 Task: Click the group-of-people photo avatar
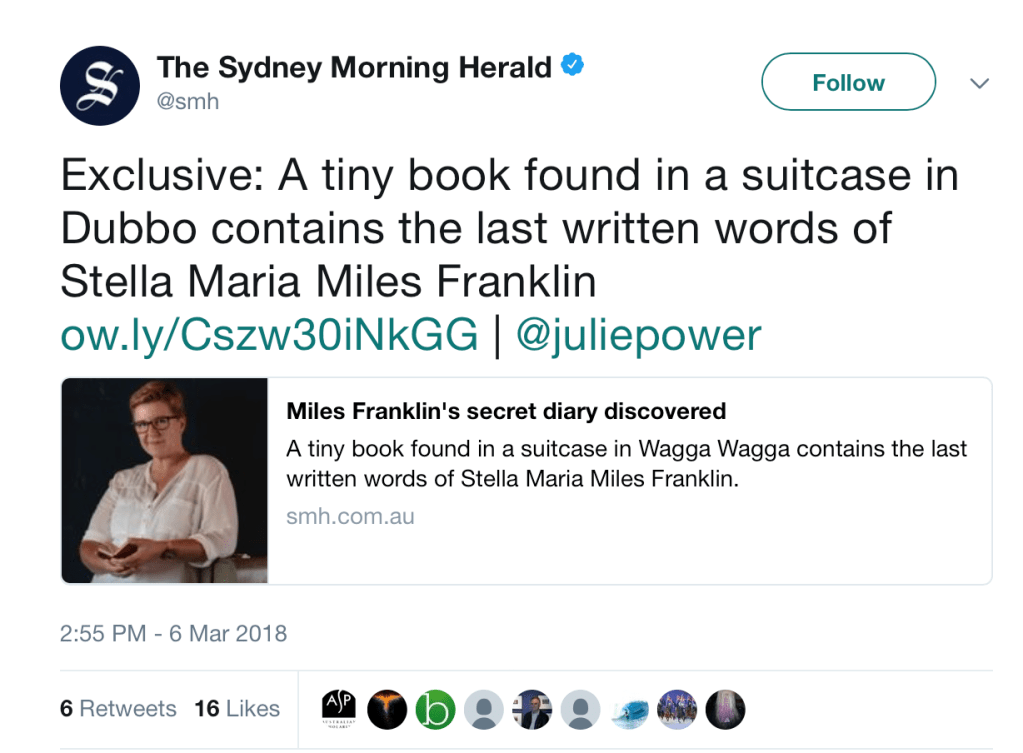[x=678, y=709]
